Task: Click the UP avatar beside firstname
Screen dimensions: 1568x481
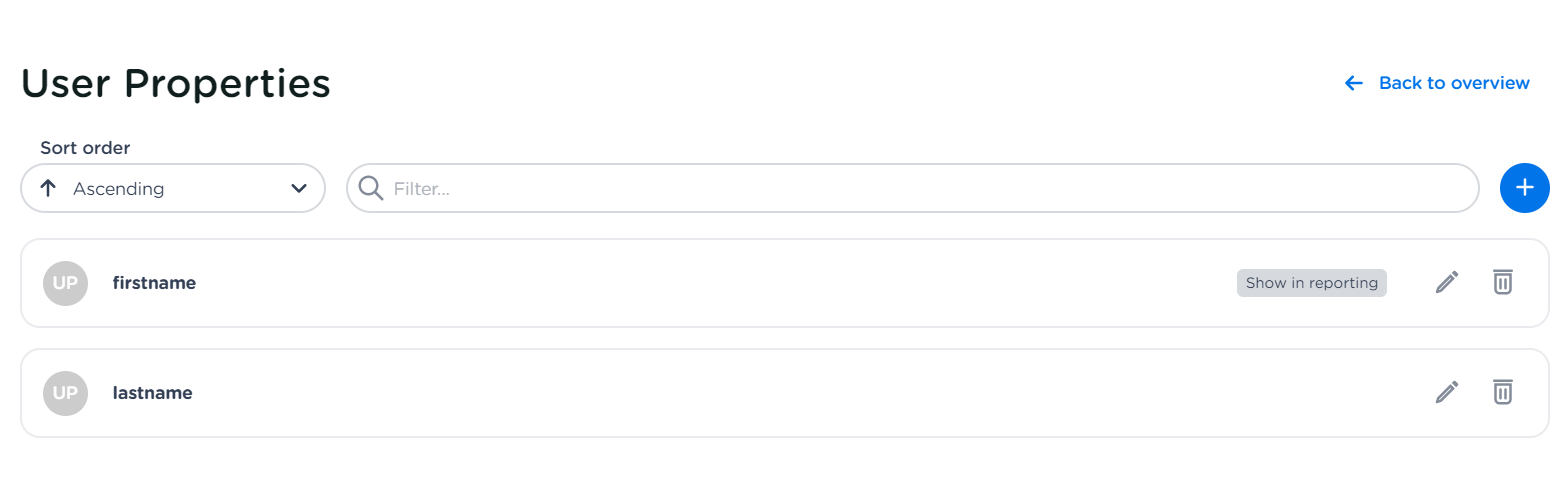Action: pyautogui.click(x=65, y=283)
